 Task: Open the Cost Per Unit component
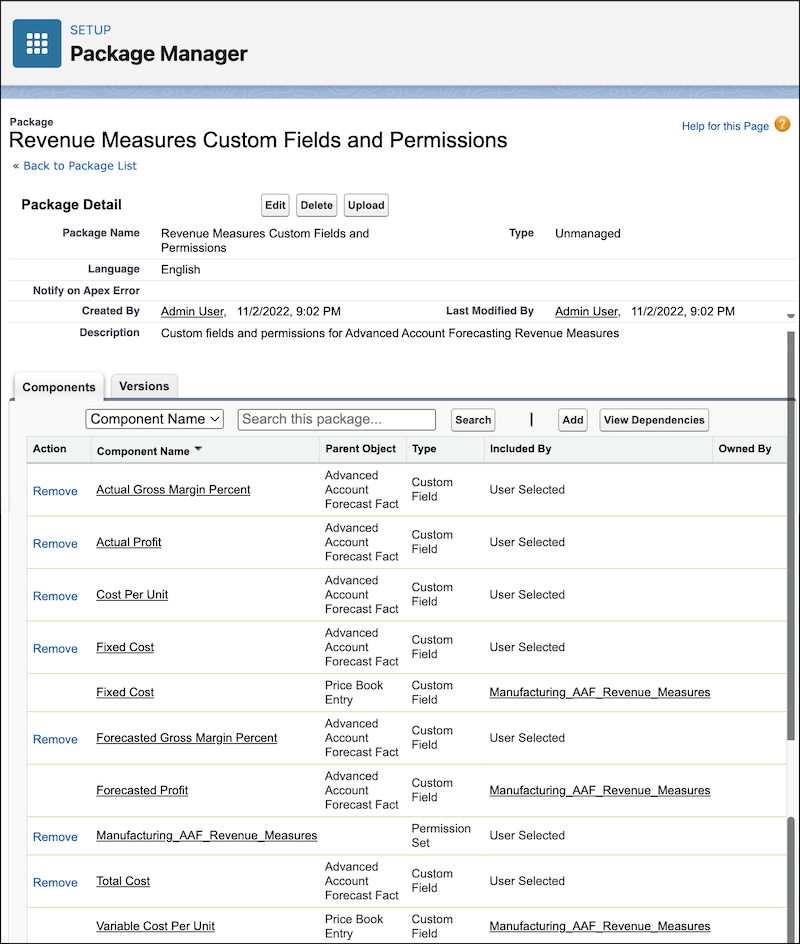[x=132, y=595]
